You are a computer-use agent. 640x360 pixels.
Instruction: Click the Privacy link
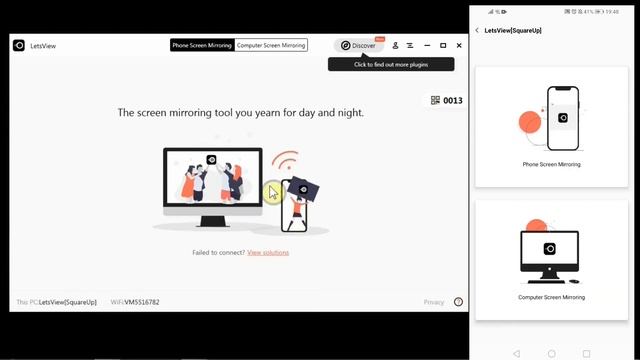433,302
